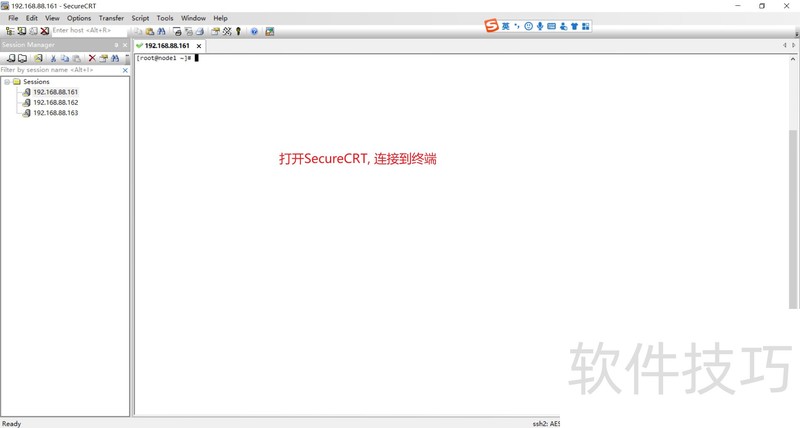Open the View menu

click(x=52, y=18)
